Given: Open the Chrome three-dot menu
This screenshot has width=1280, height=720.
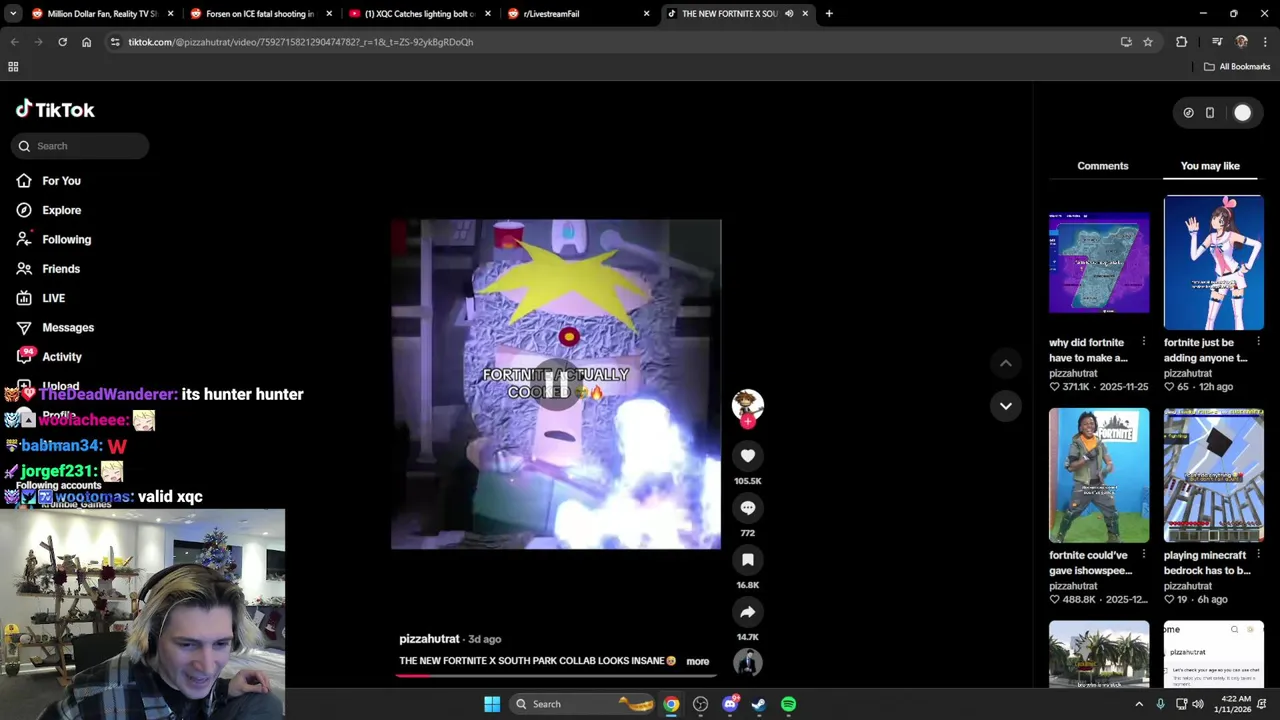Looking at the screenshot, I should (x=1265, y=42).
